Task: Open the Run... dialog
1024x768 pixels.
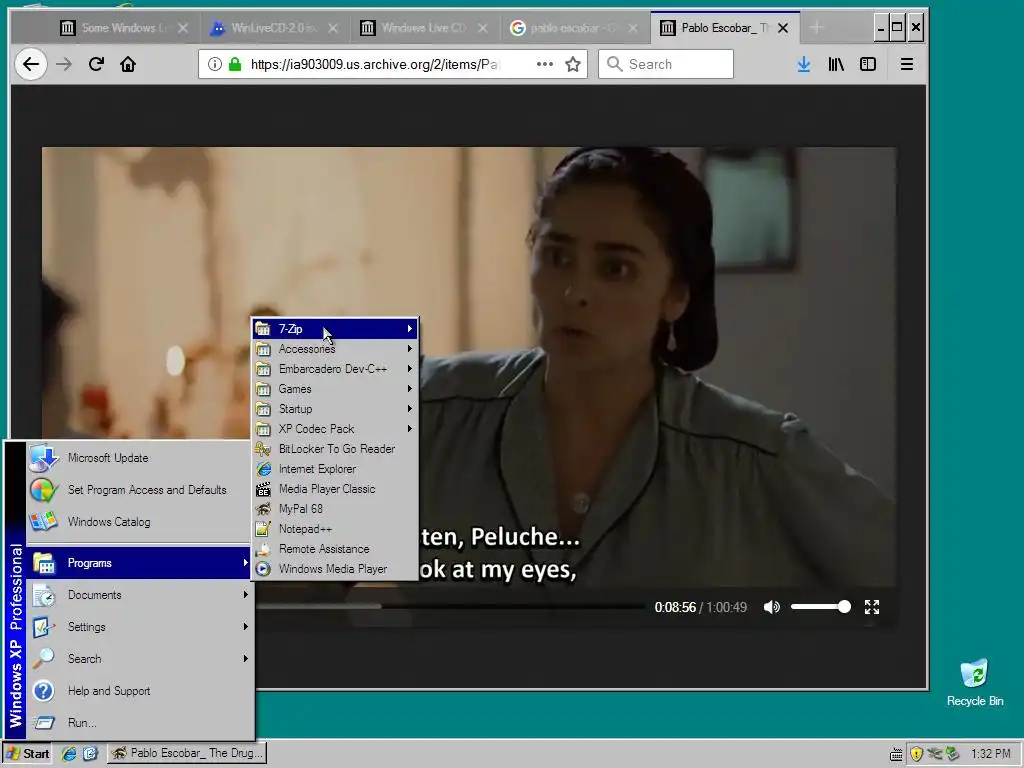Action: [x=139, y=723]
